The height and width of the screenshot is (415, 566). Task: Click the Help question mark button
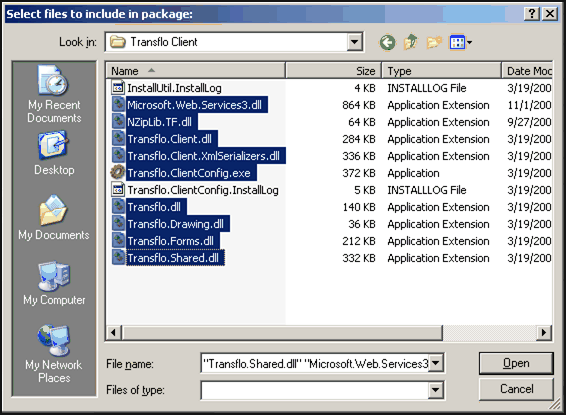coord(532,14)
